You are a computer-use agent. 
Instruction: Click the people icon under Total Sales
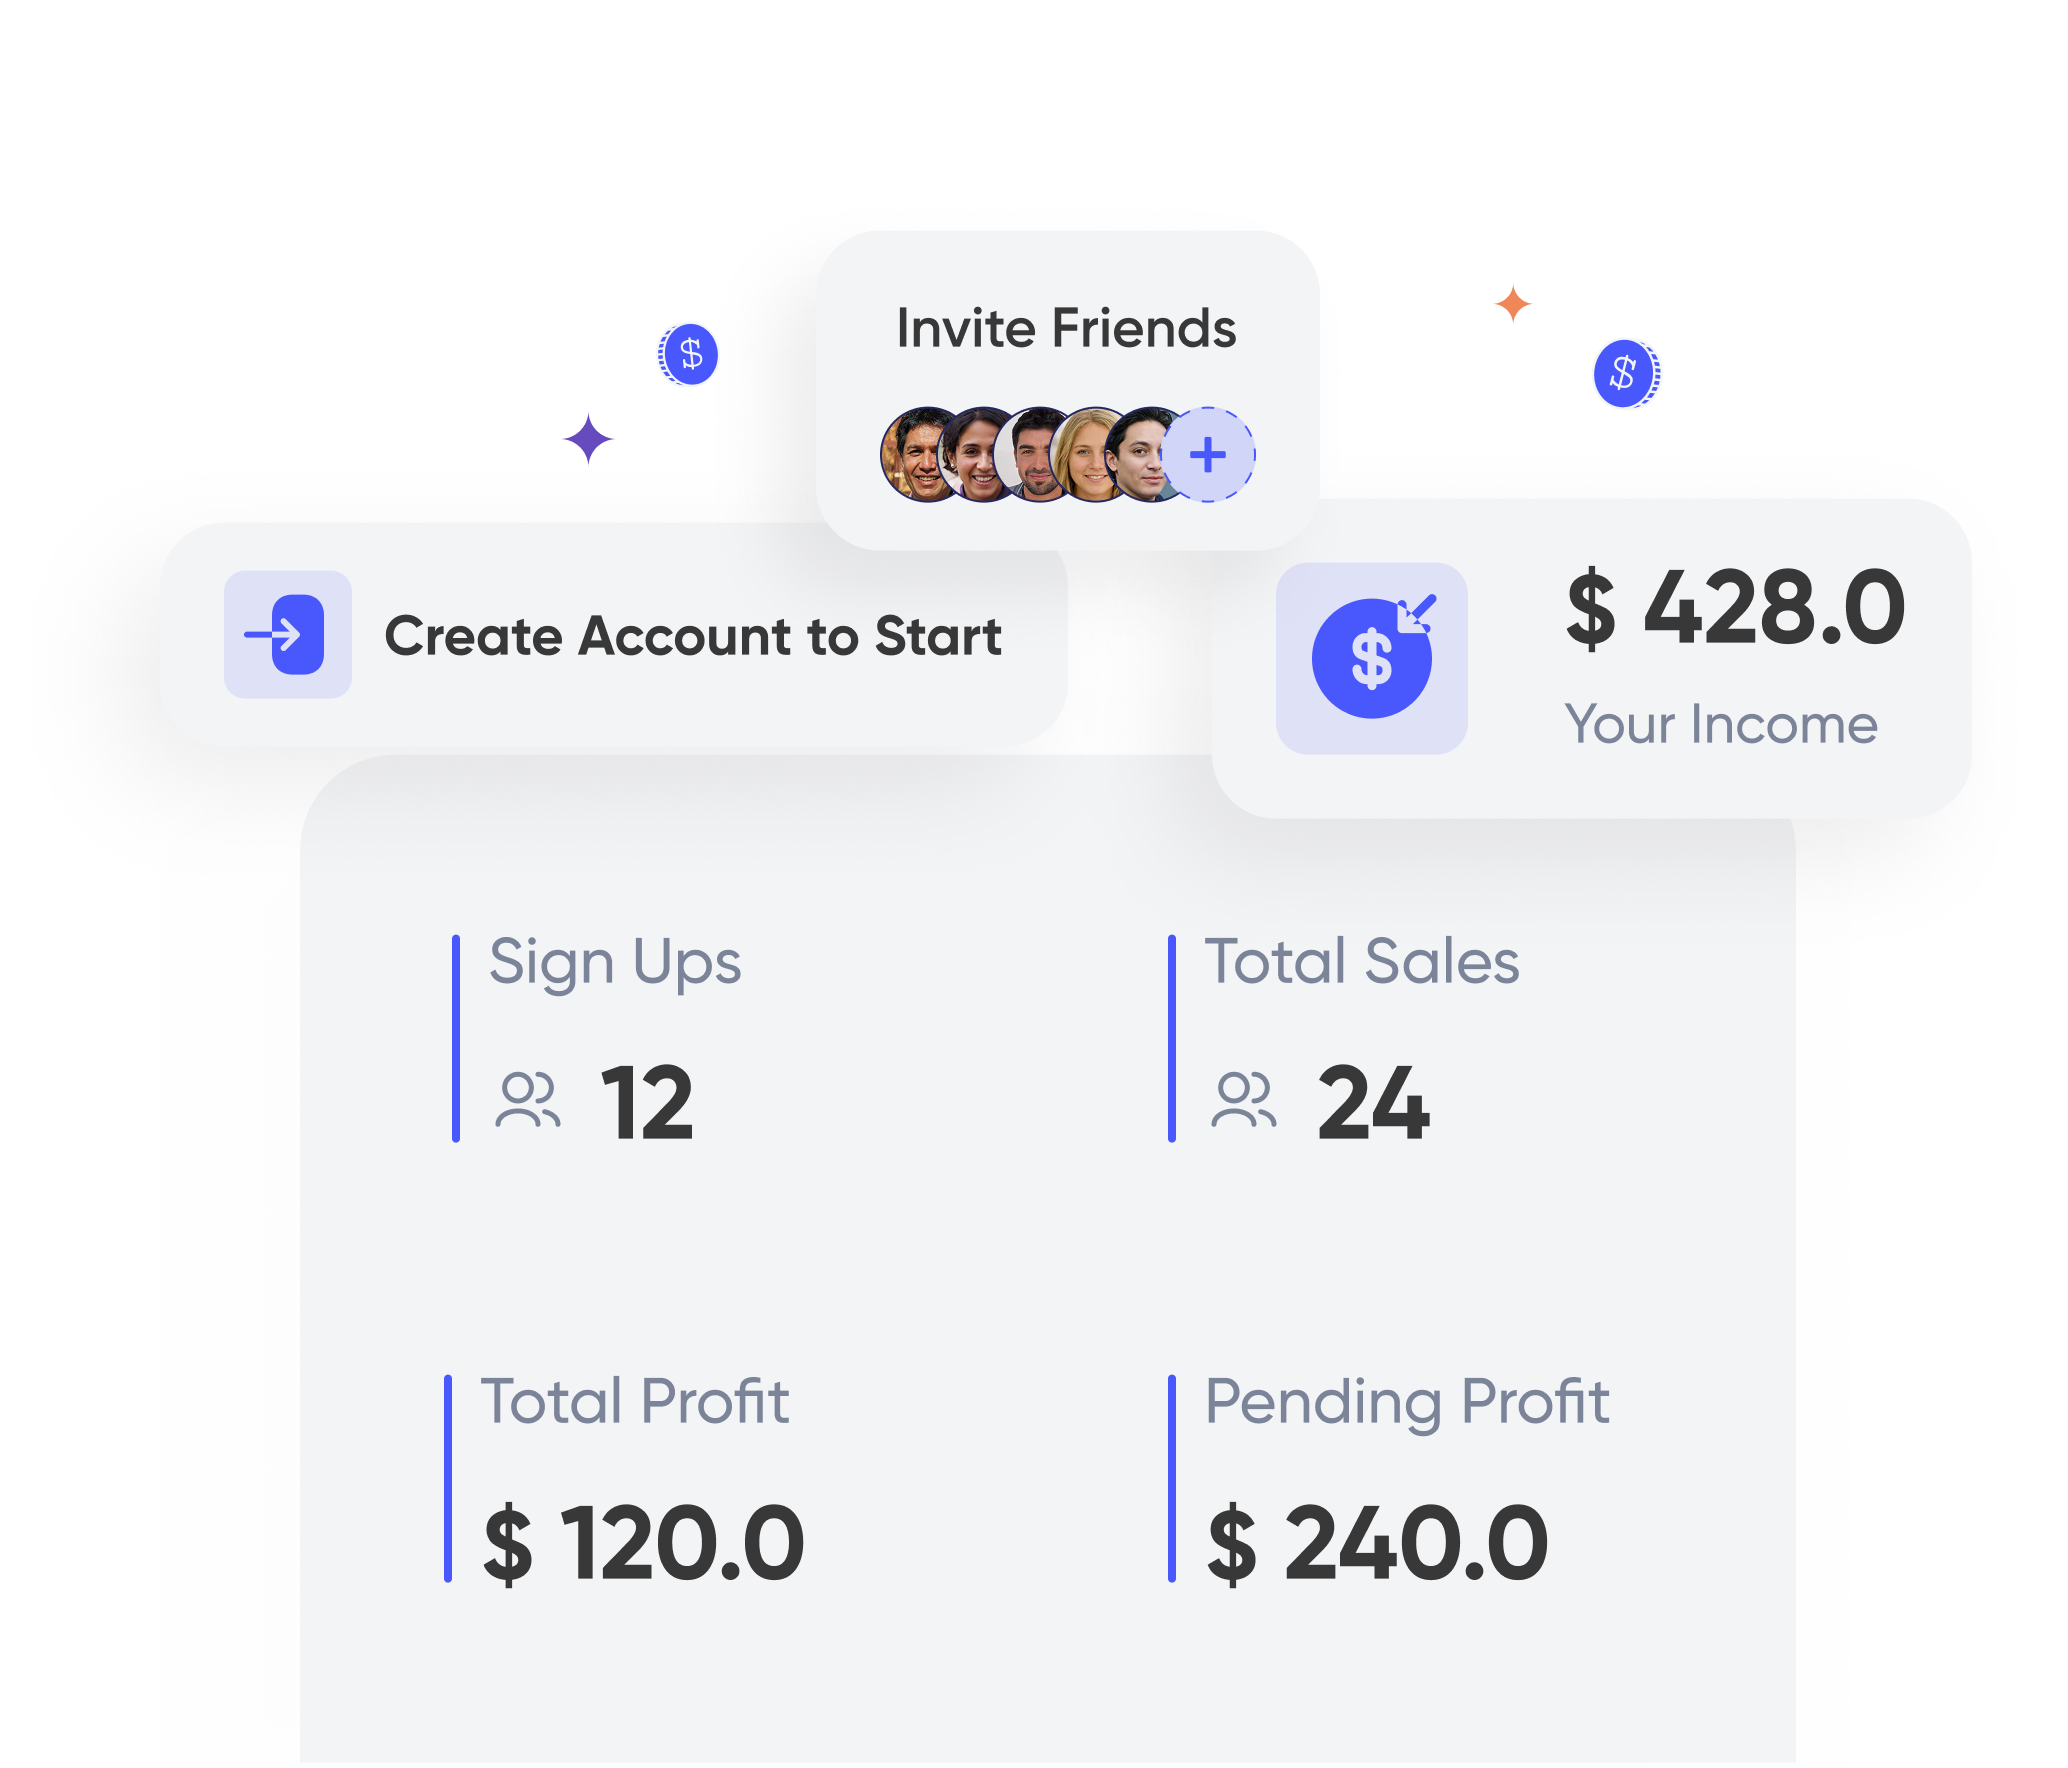click(1243, 1100)
